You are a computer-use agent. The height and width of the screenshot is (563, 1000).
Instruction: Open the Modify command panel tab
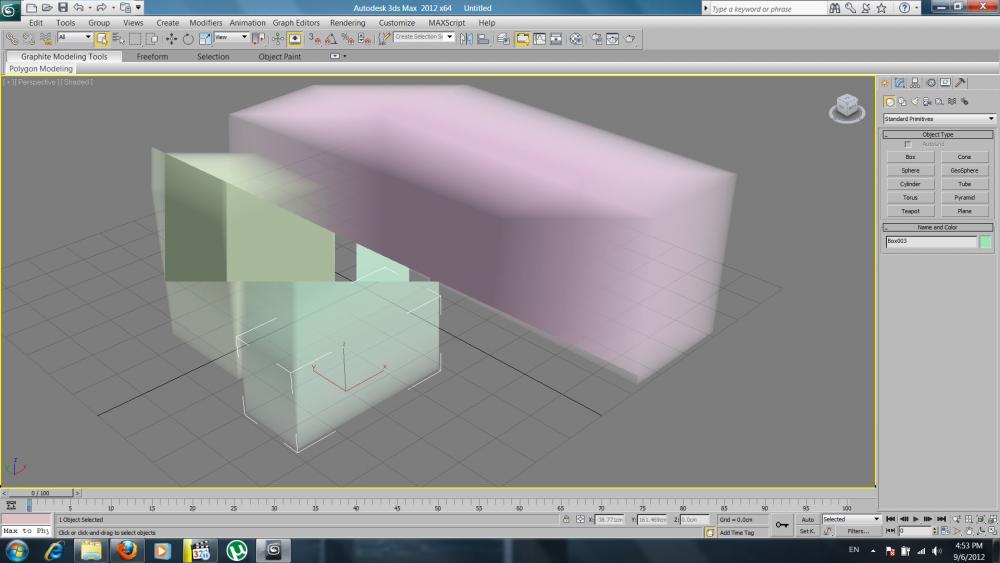coord(900,83)
